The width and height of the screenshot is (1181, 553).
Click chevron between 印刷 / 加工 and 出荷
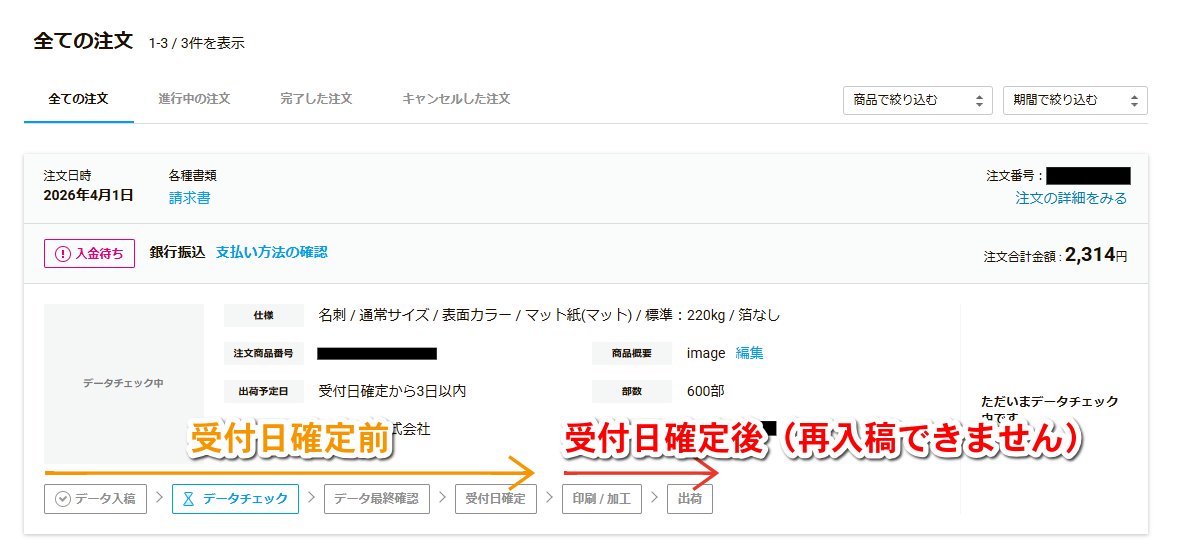tap(654, 498)
